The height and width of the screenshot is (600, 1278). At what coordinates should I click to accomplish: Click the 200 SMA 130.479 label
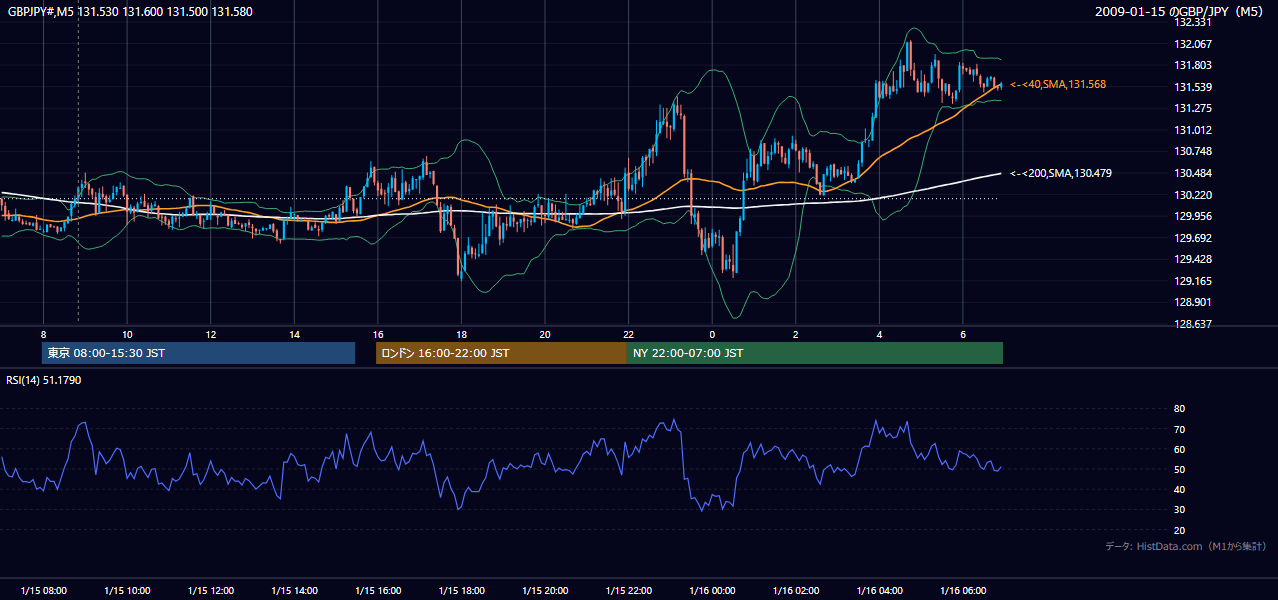[x=1061, y=173]
